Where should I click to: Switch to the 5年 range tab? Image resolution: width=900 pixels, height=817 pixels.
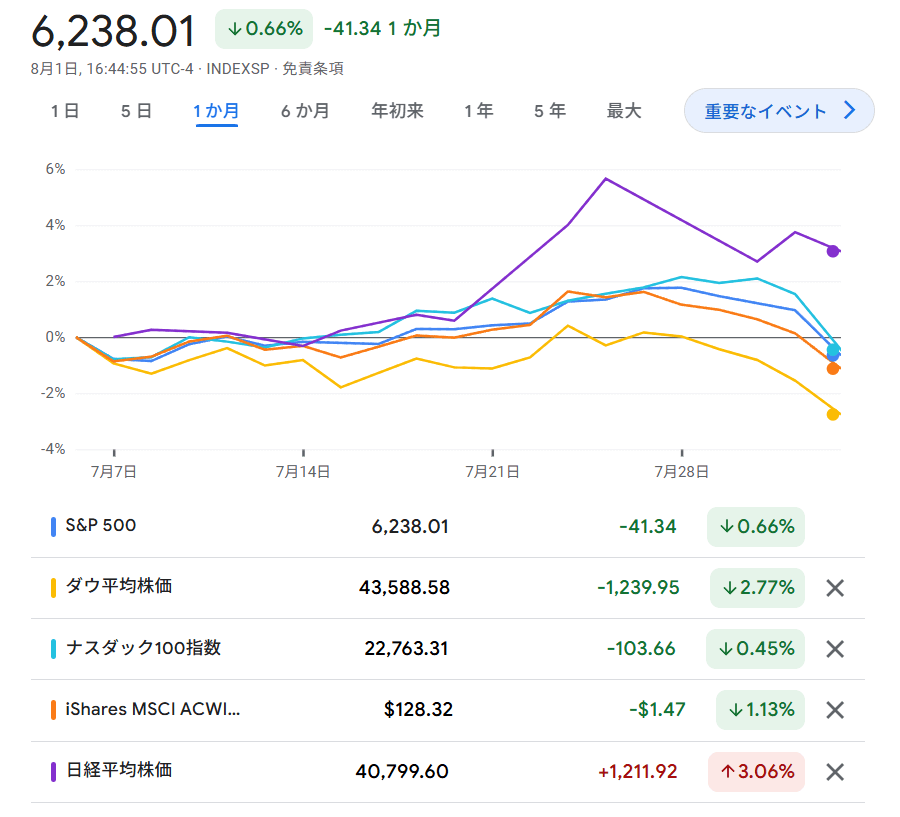549,111
